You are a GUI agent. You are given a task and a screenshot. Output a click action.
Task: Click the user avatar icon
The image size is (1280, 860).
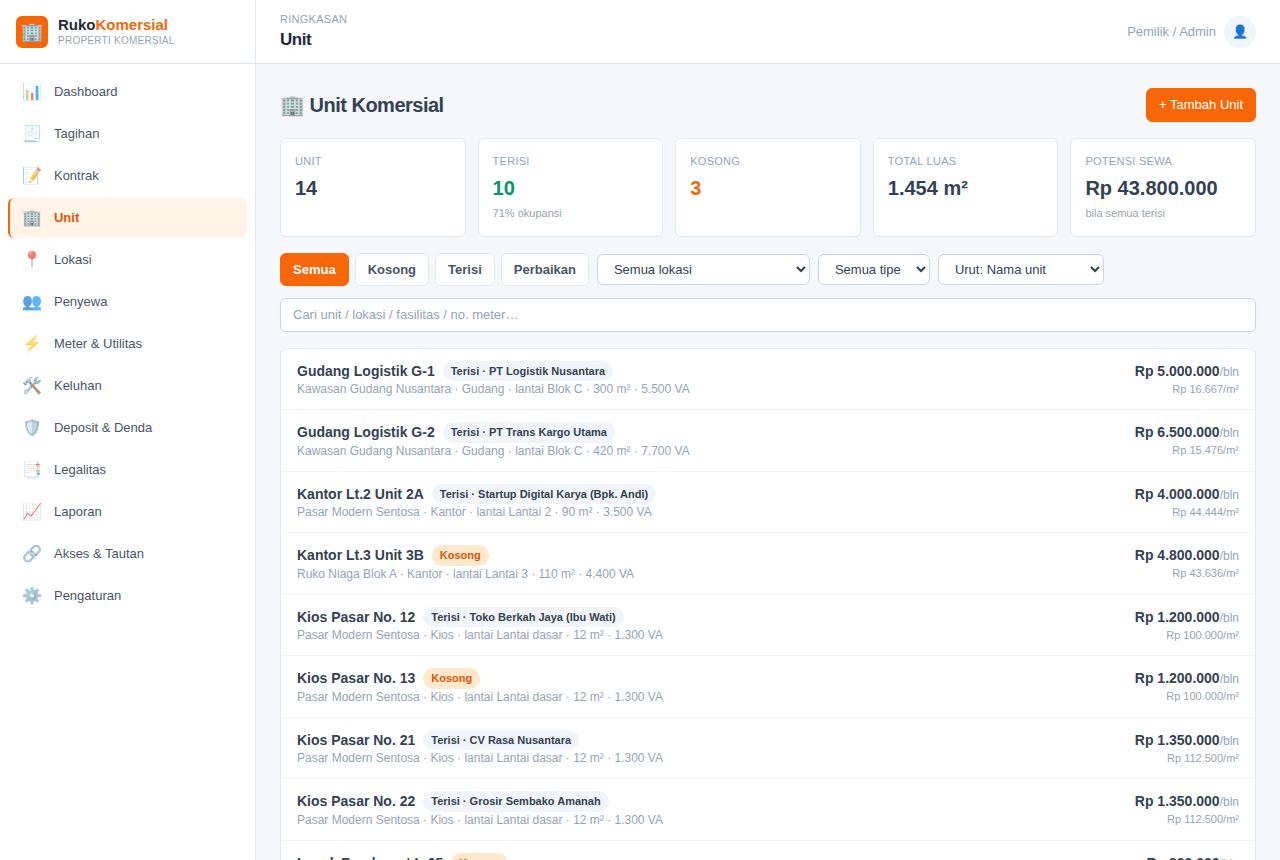coord(1240,32)
